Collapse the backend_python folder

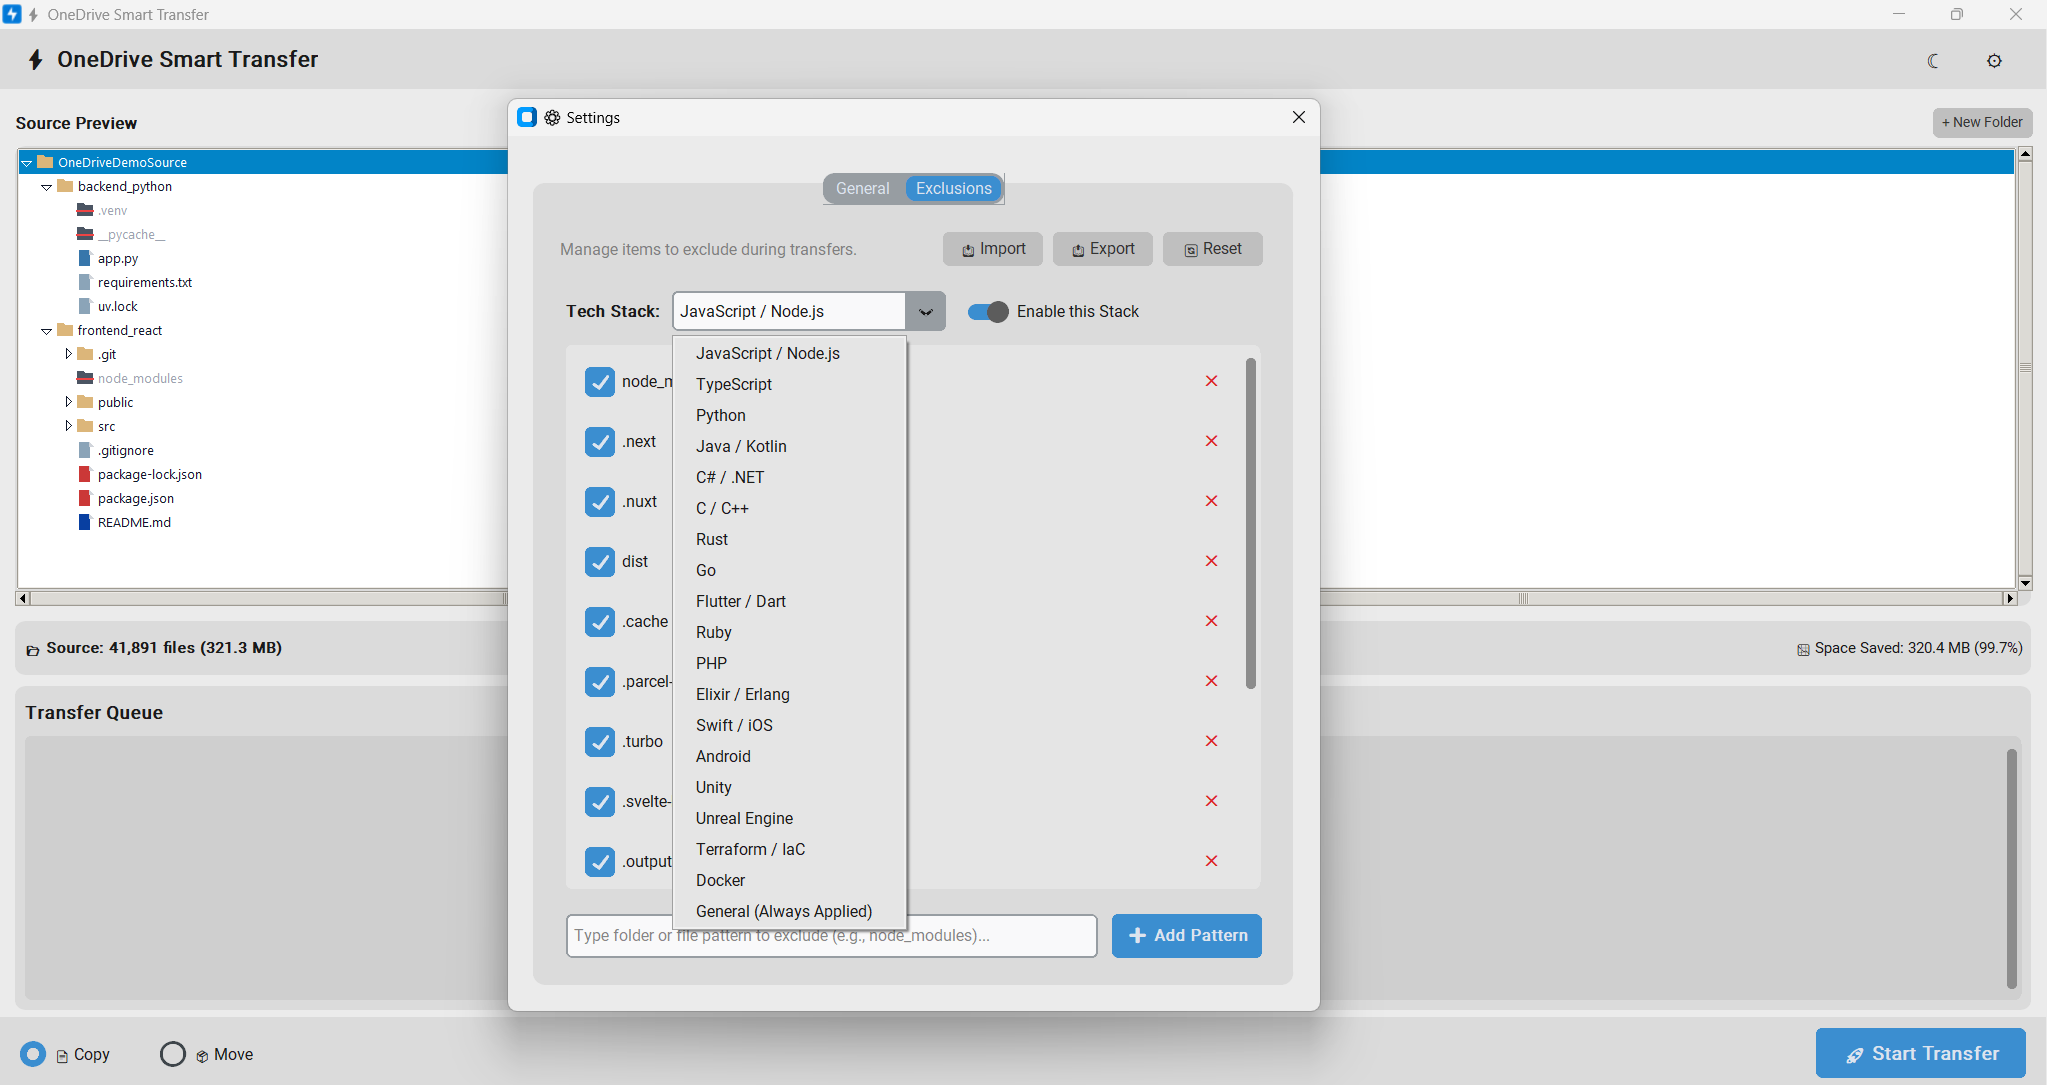click(46, 186)
